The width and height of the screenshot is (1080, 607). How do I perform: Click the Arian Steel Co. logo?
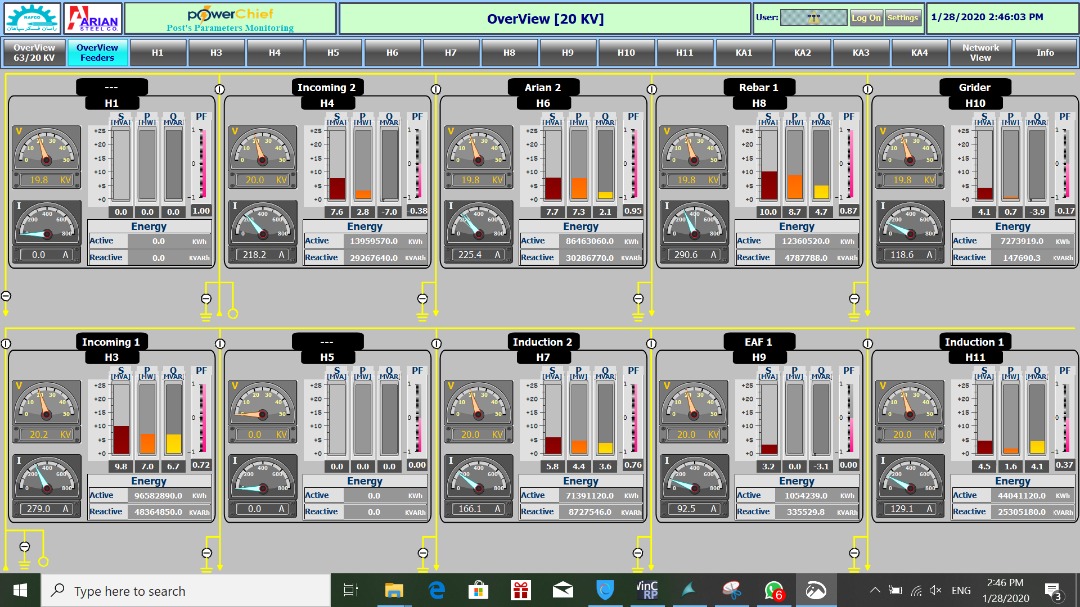click(93, 18)
